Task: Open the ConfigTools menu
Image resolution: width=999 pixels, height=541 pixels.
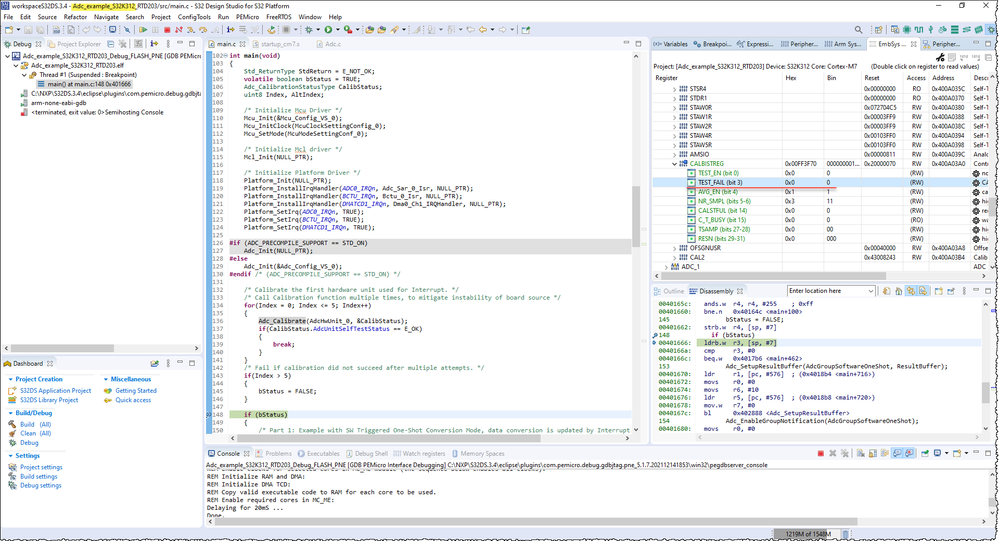Action: tap(194, 17)
